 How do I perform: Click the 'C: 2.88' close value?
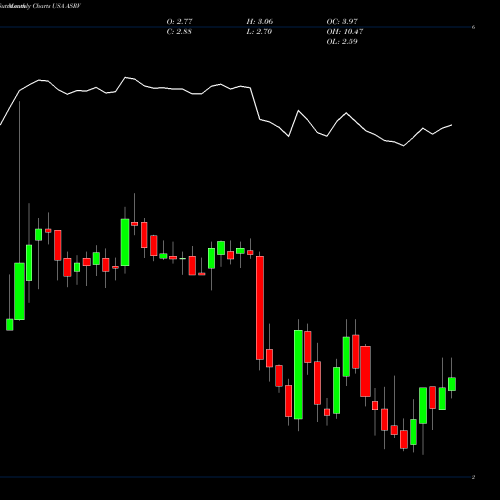179,31
